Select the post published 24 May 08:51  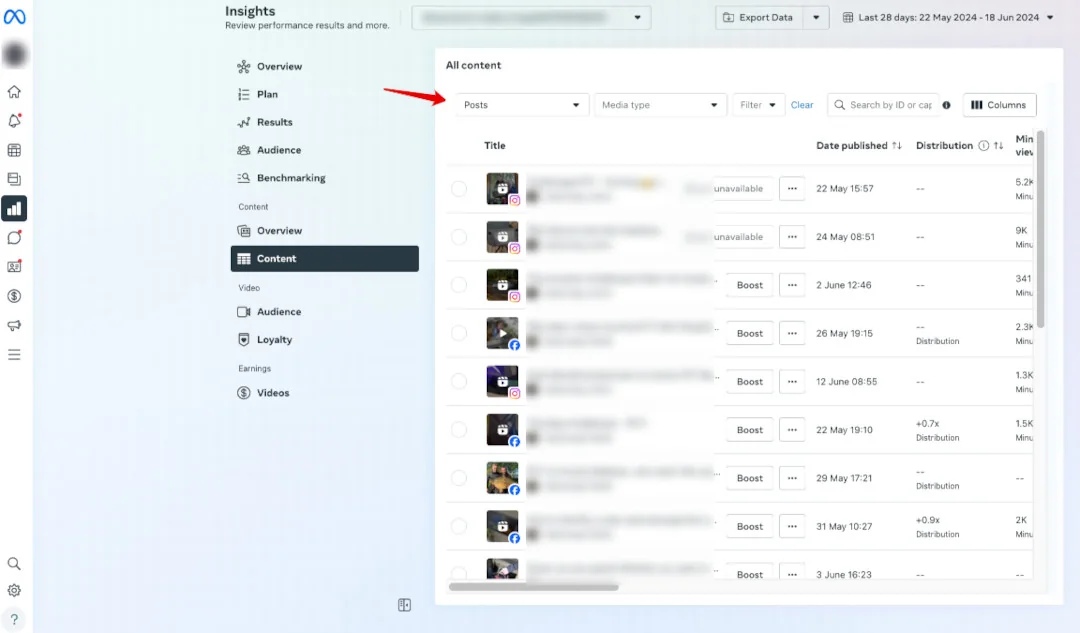pyautogui.click(x=459, y=237)
